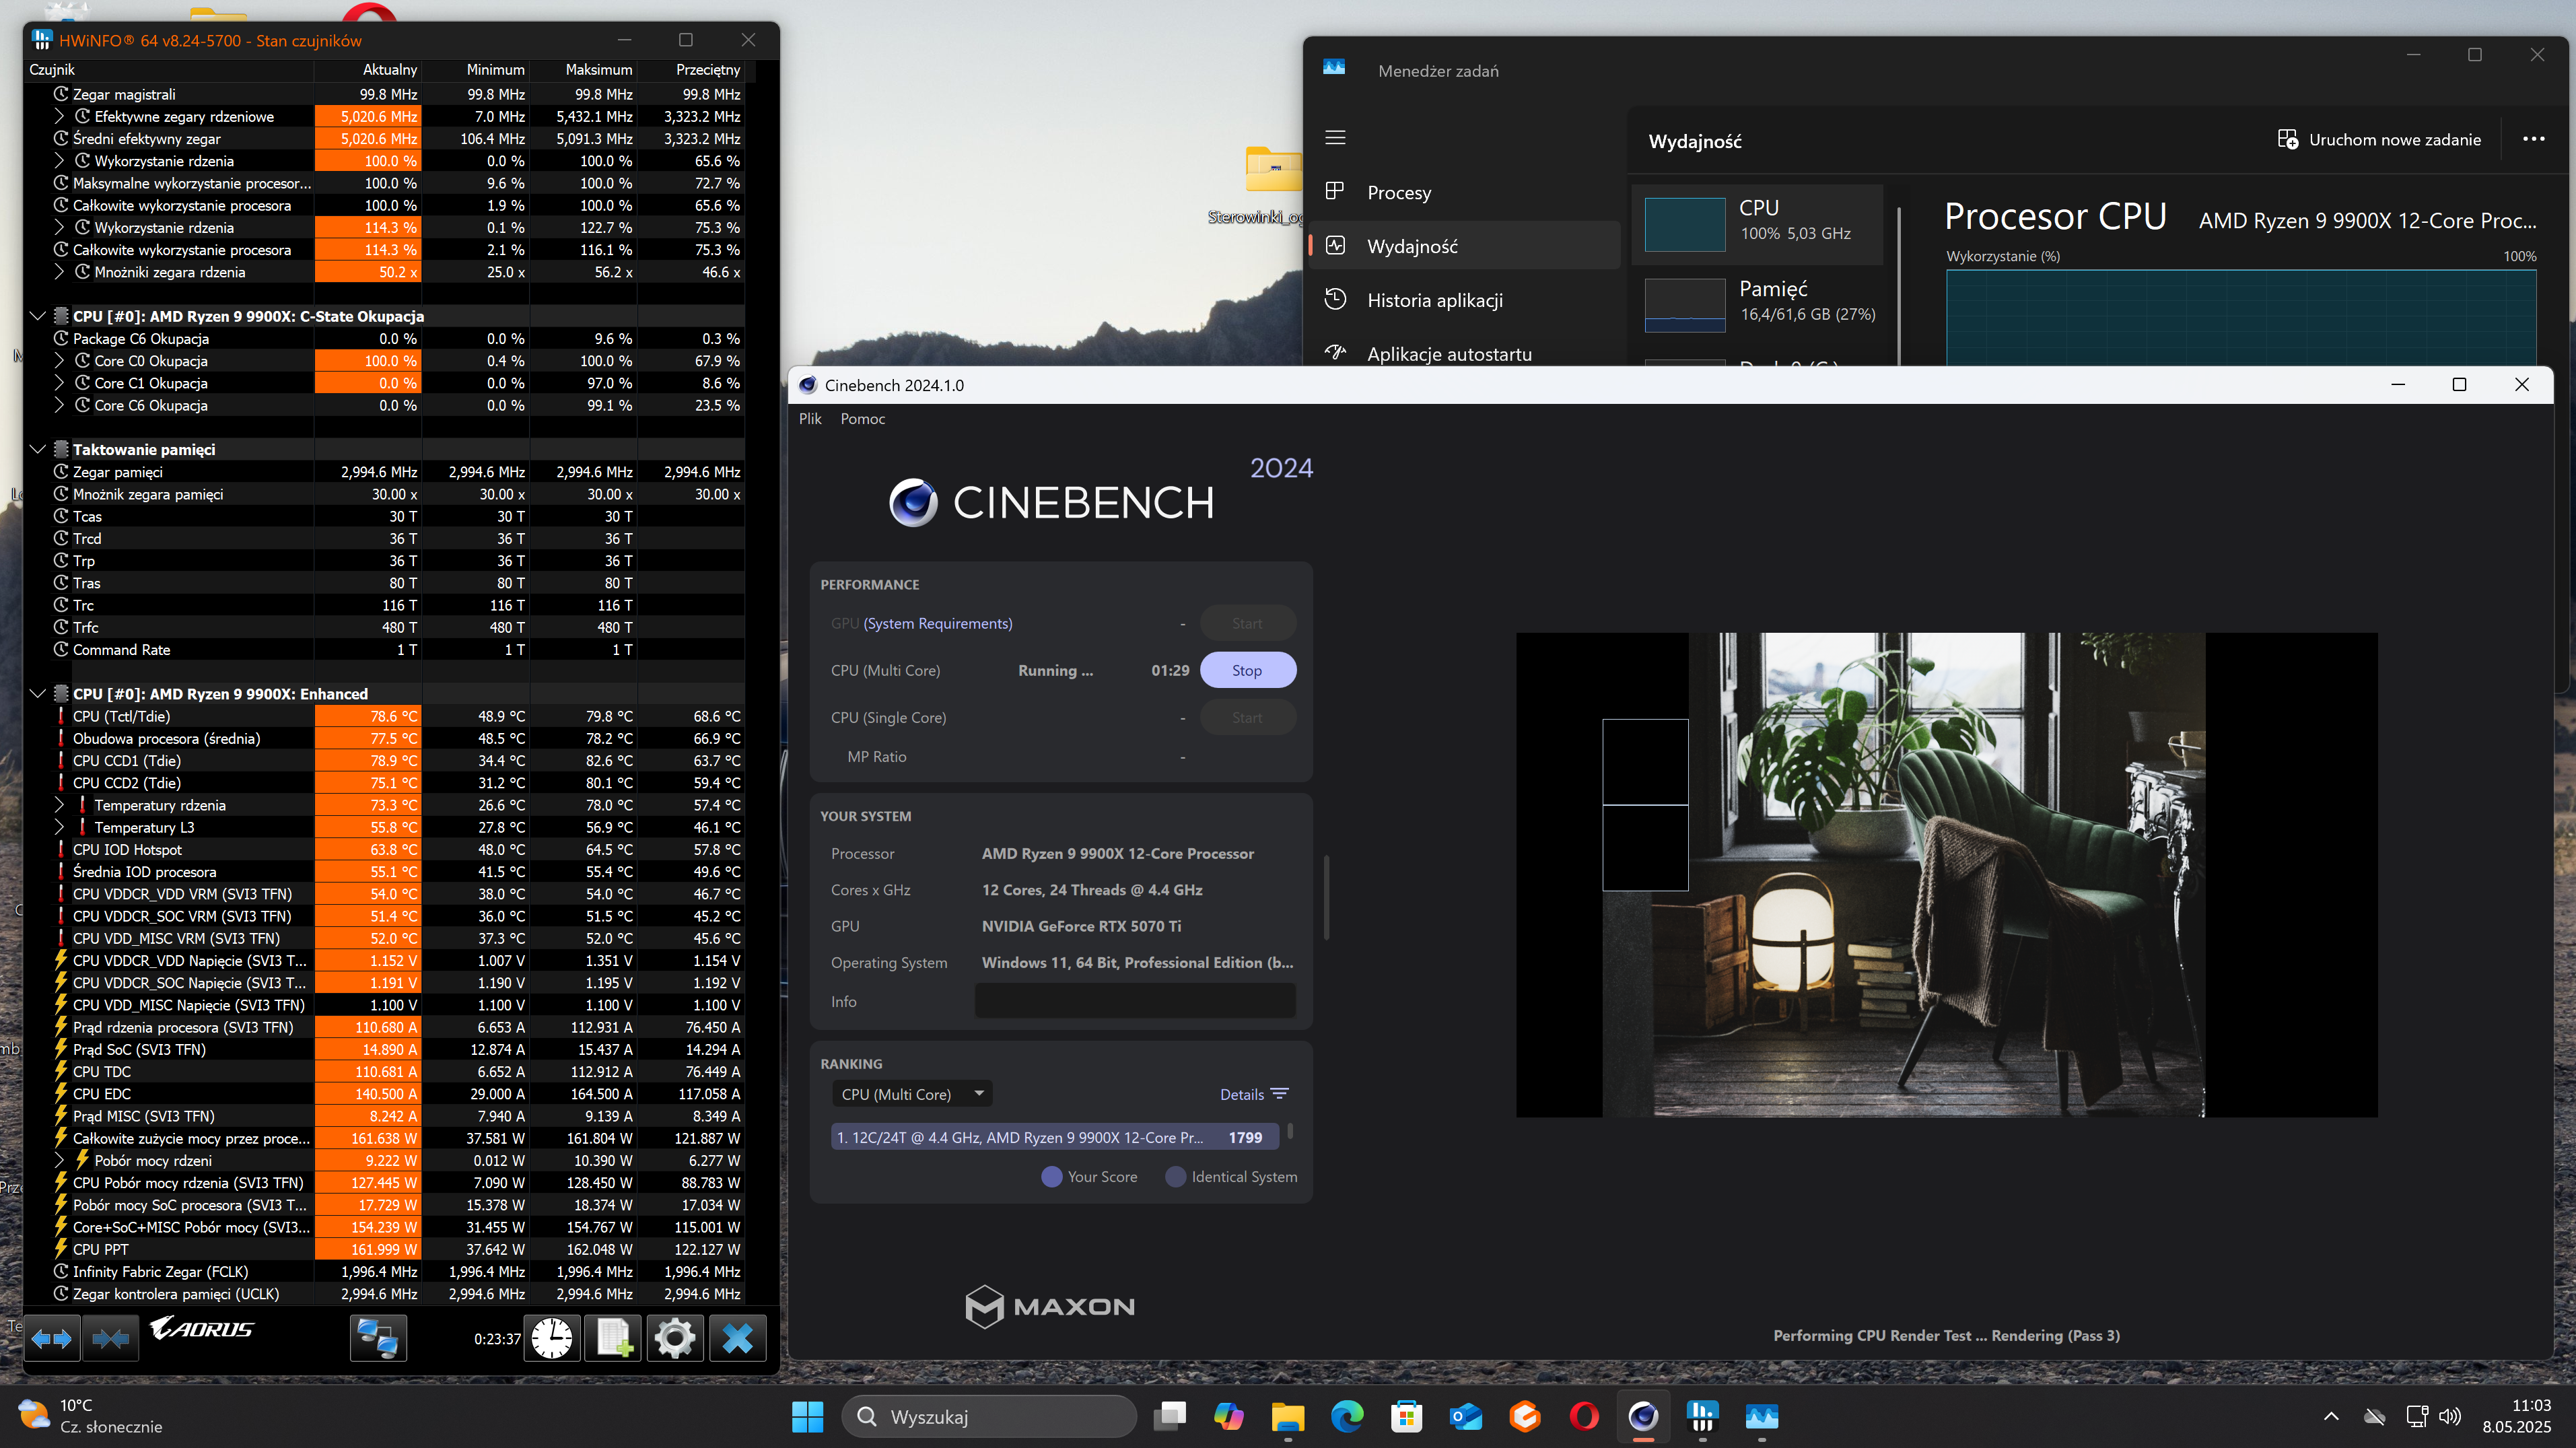Click the Cinebench system panel scrollbar
Image resolution: width=2576 pixels, height=1448 pixels.
click(x=1326, y=897)
